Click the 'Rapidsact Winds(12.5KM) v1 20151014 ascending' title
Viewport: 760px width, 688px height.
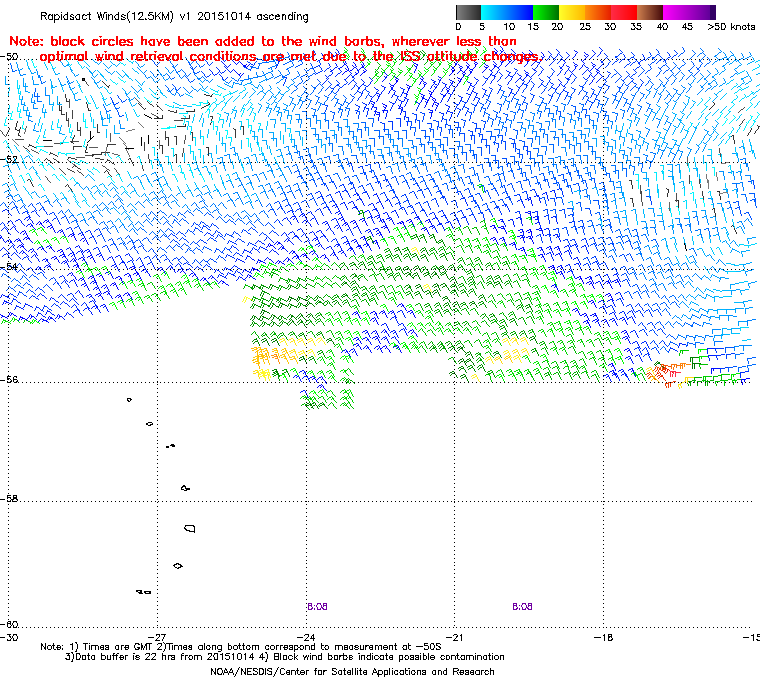click(174, 16)
